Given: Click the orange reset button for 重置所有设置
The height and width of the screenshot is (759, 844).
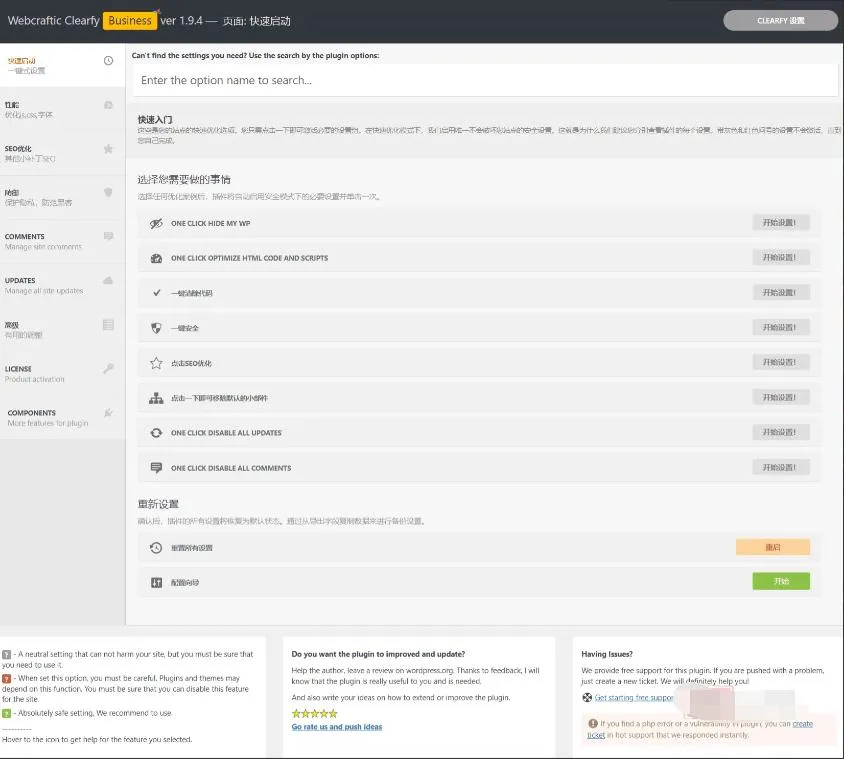Looking at the screenshot, I should [773, 547].
